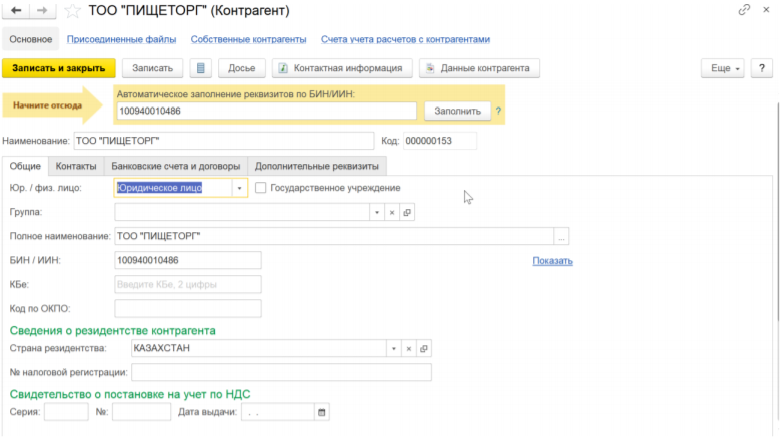Expand the Группа dropdown list
The image size is (784, 448).
point(377,212)
